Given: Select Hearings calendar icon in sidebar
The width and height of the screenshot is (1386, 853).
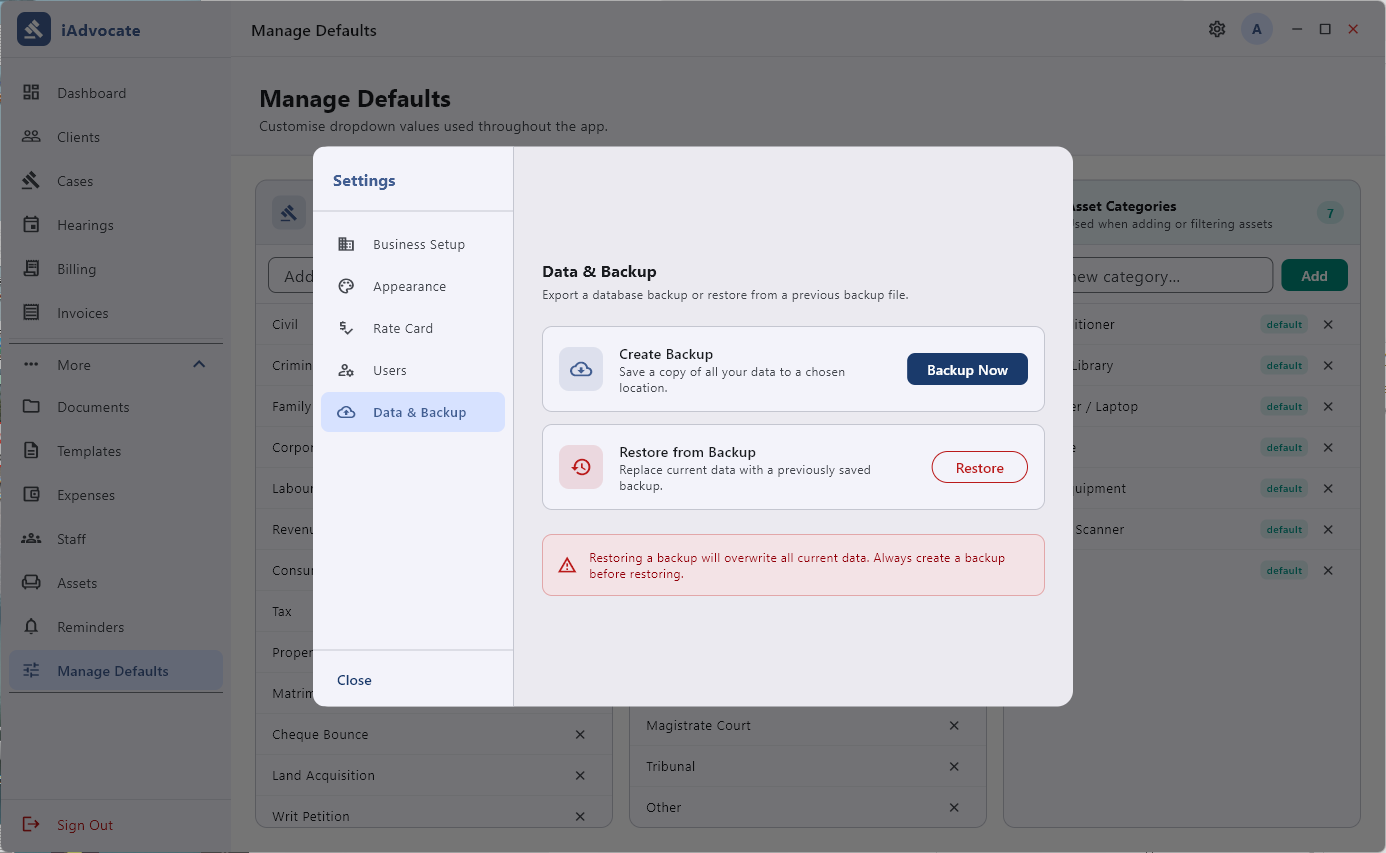Looking at the screenshot, I should point(31,225).
